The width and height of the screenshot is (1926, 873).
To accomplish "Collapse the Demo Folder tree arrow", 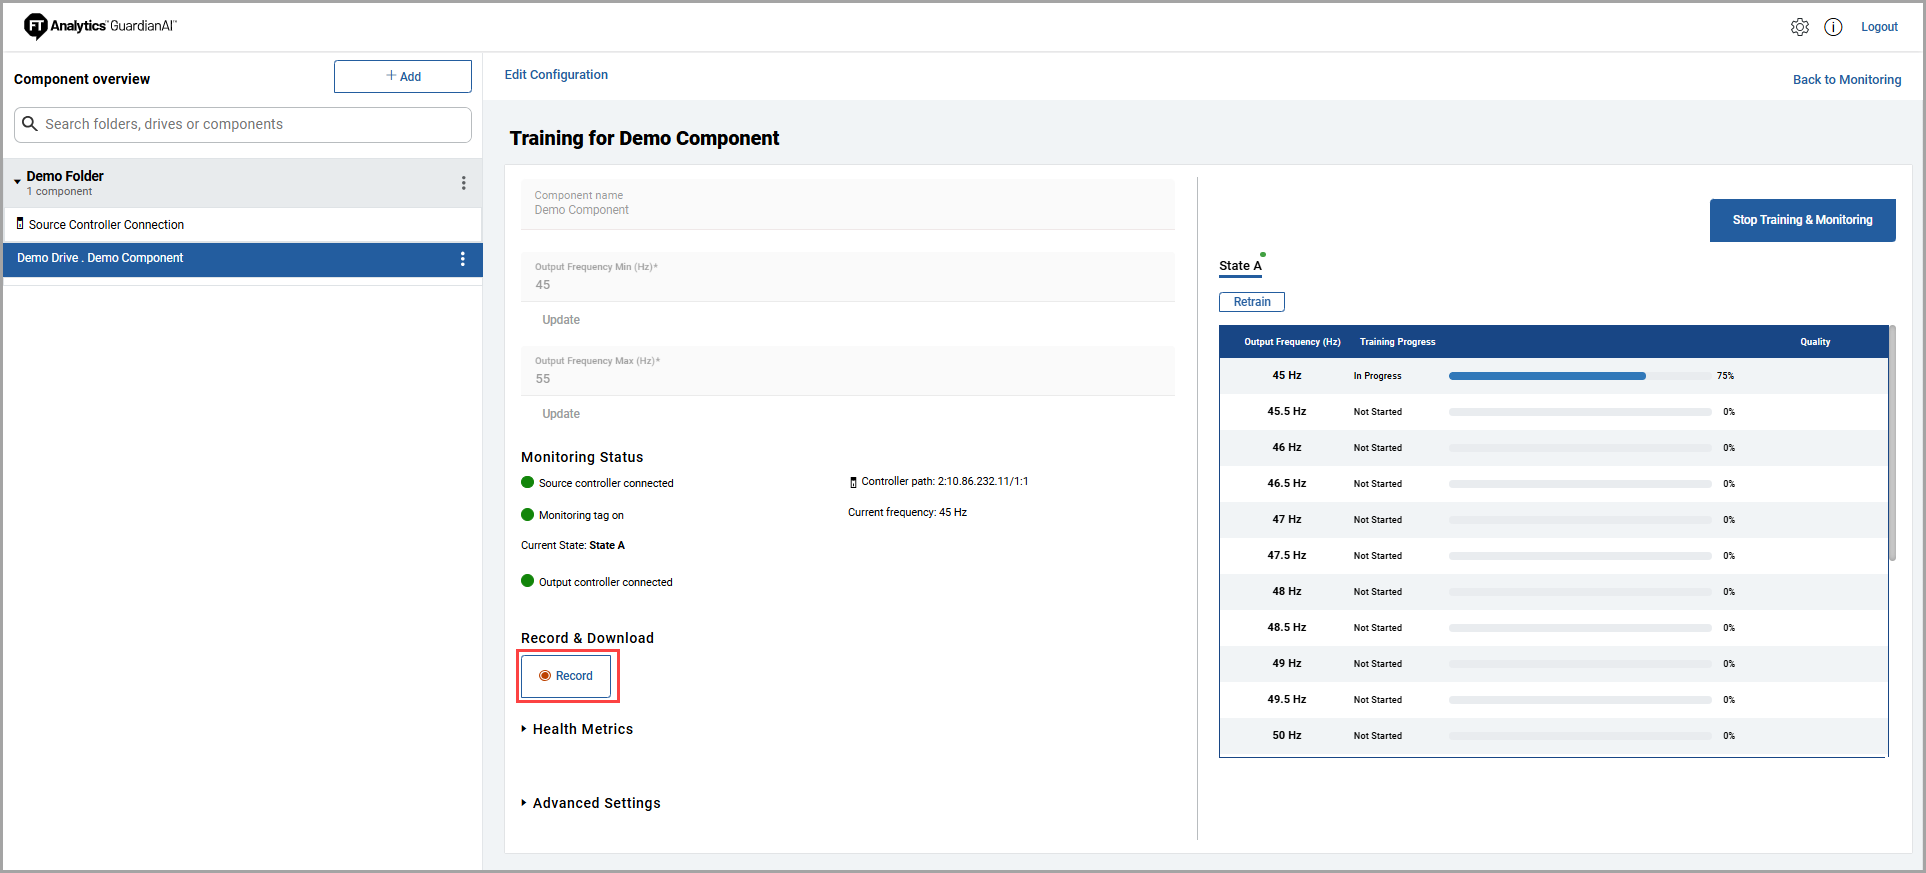I will (x=17, y=182).
